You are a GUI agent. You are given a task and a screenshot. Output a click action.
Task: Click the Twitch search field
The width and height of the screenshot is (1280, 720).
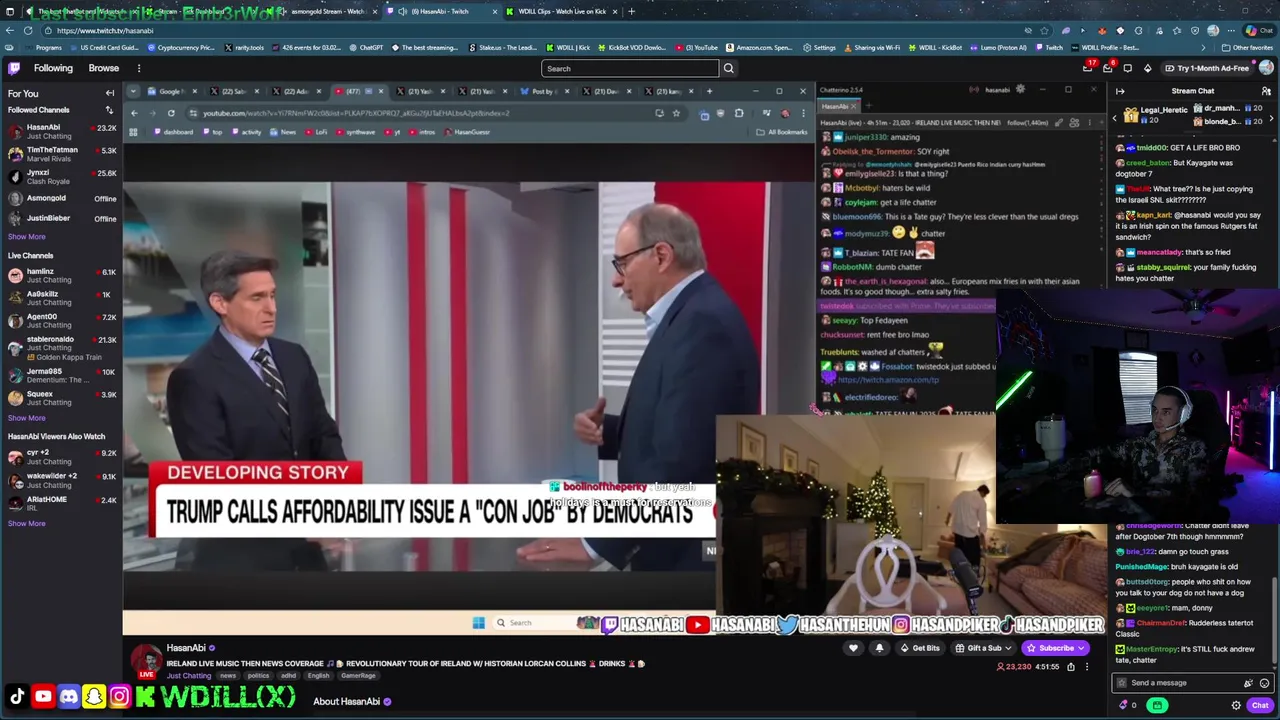click(x=630, y=68)
